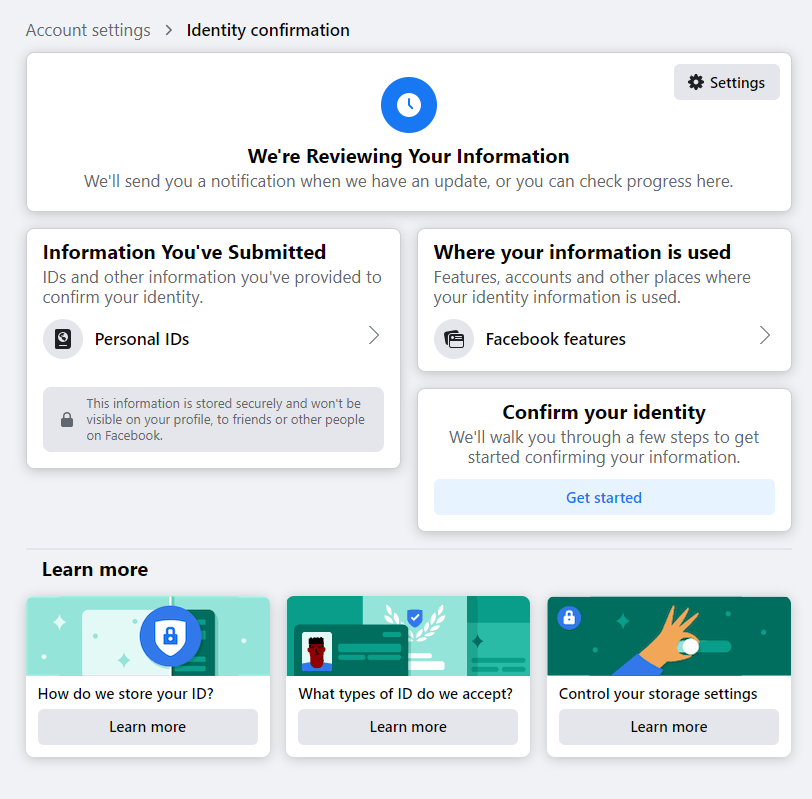Click the Personal IDs passport icon

(63, 339)
